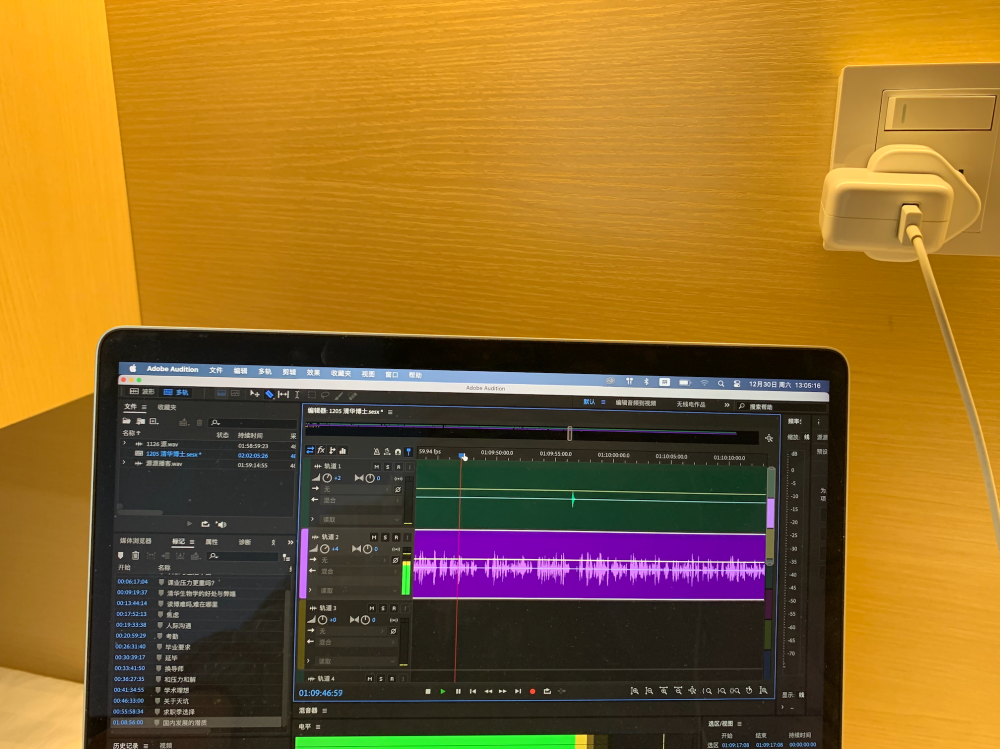
Task: Open the 文件 menu in menu bar
Action: click(x=216, y=370)
